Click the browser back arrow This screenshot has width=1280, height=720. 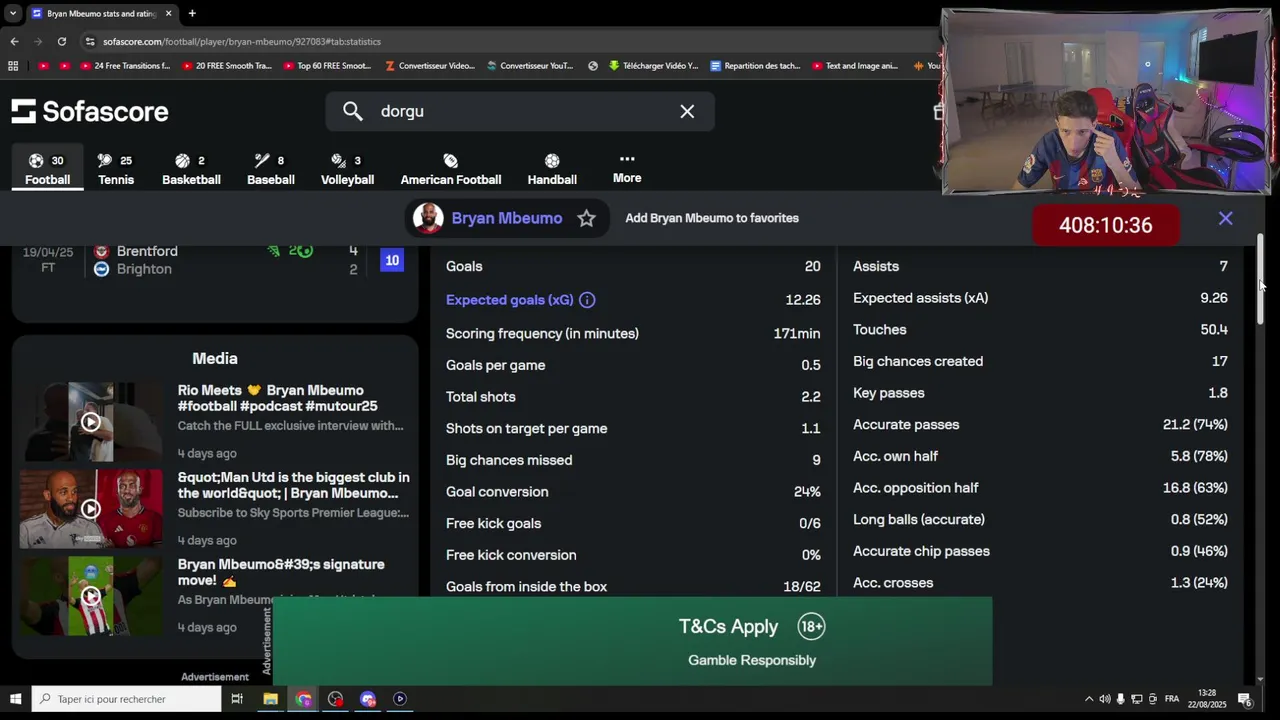point(14,41)
